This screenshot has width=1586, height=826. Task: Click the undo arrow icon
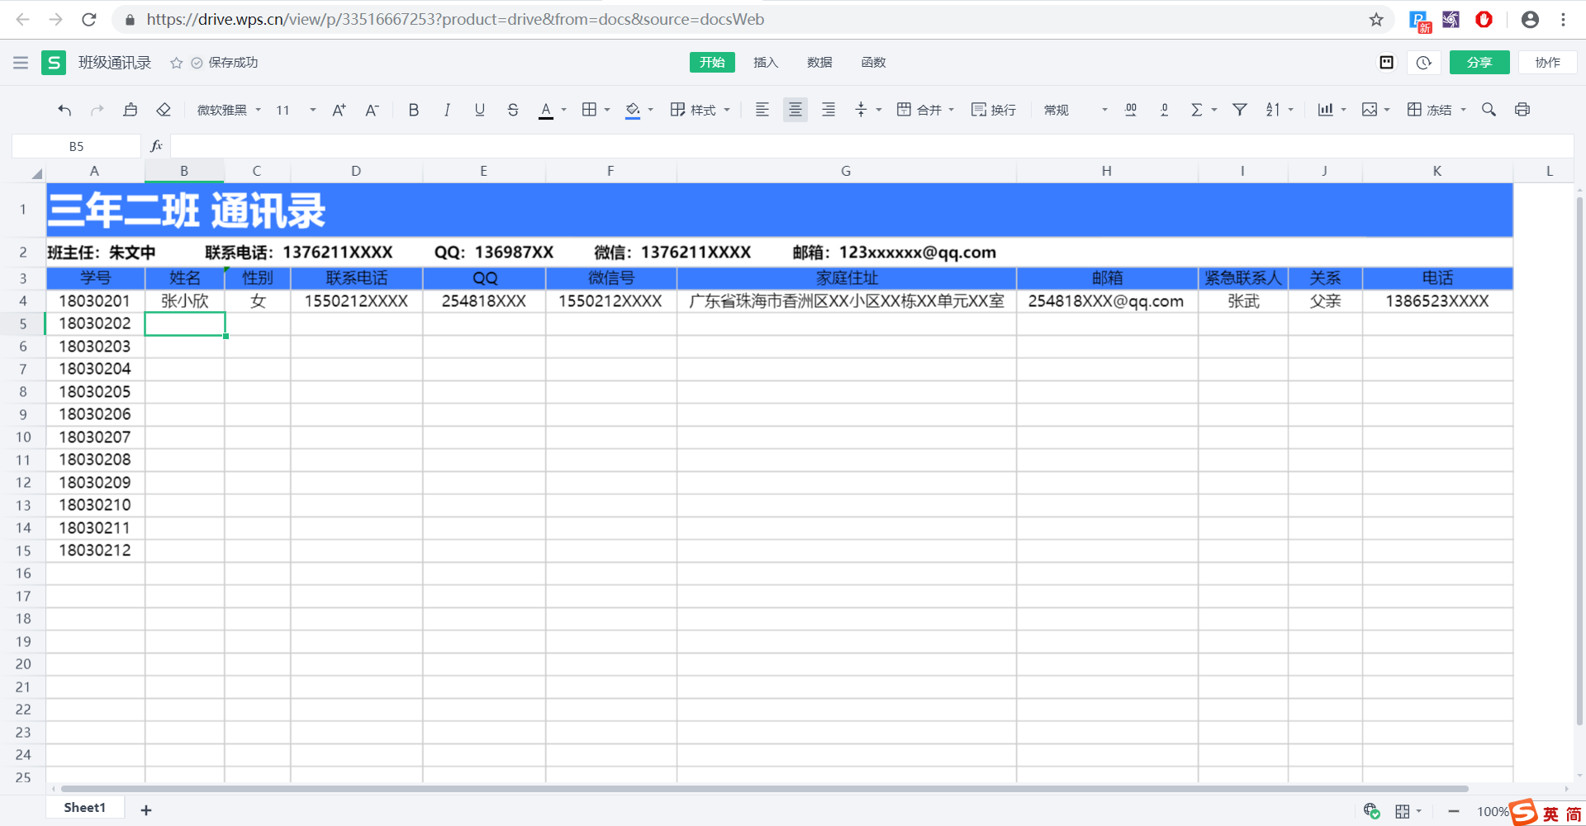[64, 110]
